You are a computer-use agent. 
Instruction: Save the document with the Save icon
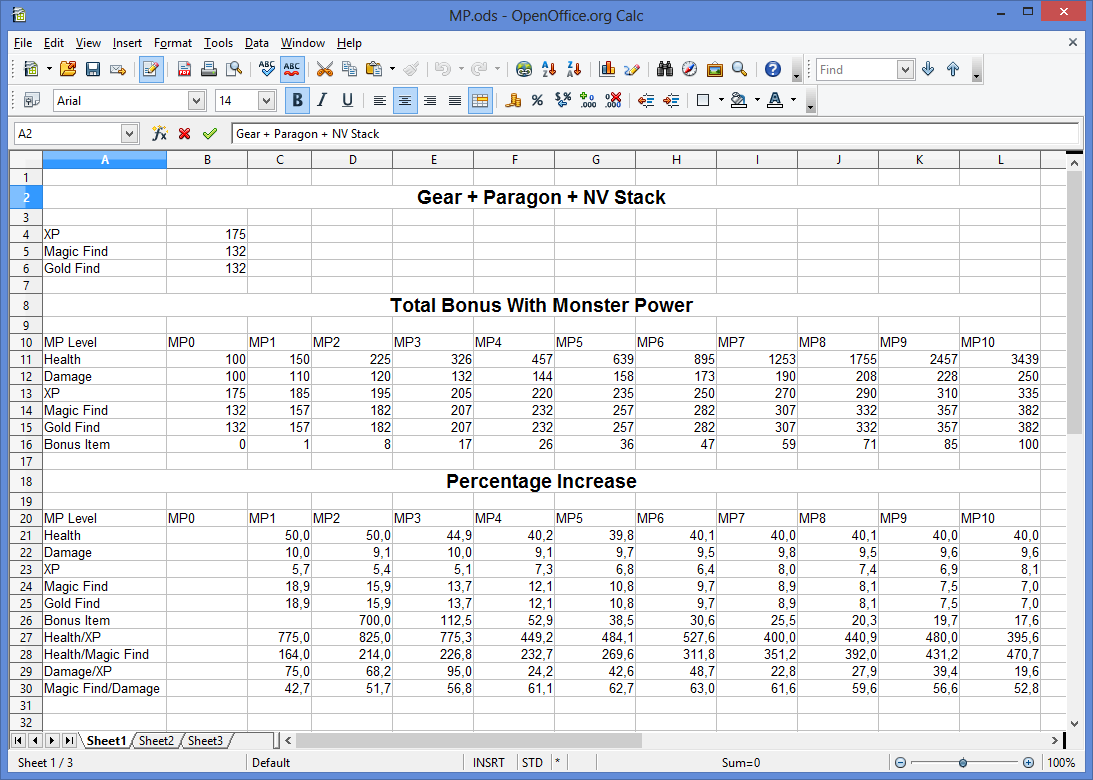click(x=93, y=69)
